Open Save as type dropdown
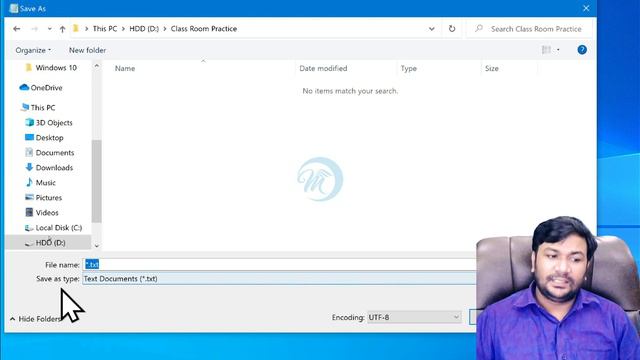 (x=280, y=279)
